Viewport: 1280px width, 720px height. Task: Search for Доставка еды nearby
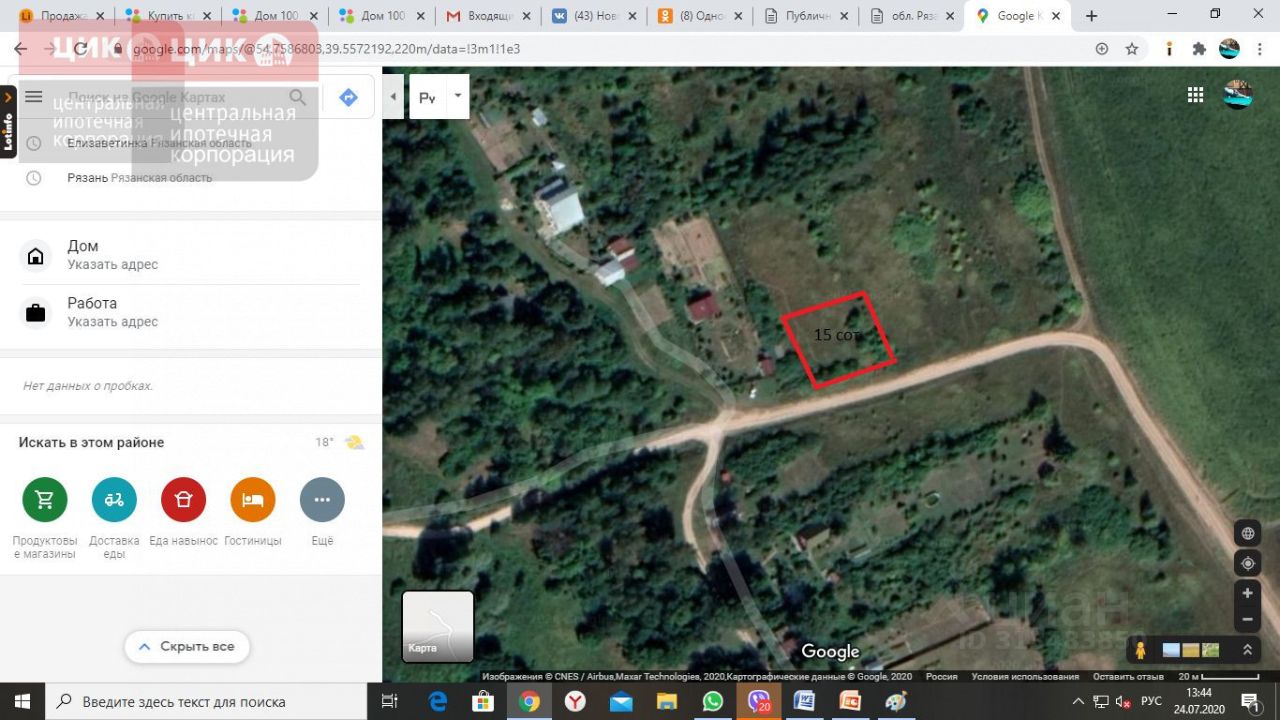point(114,518)
